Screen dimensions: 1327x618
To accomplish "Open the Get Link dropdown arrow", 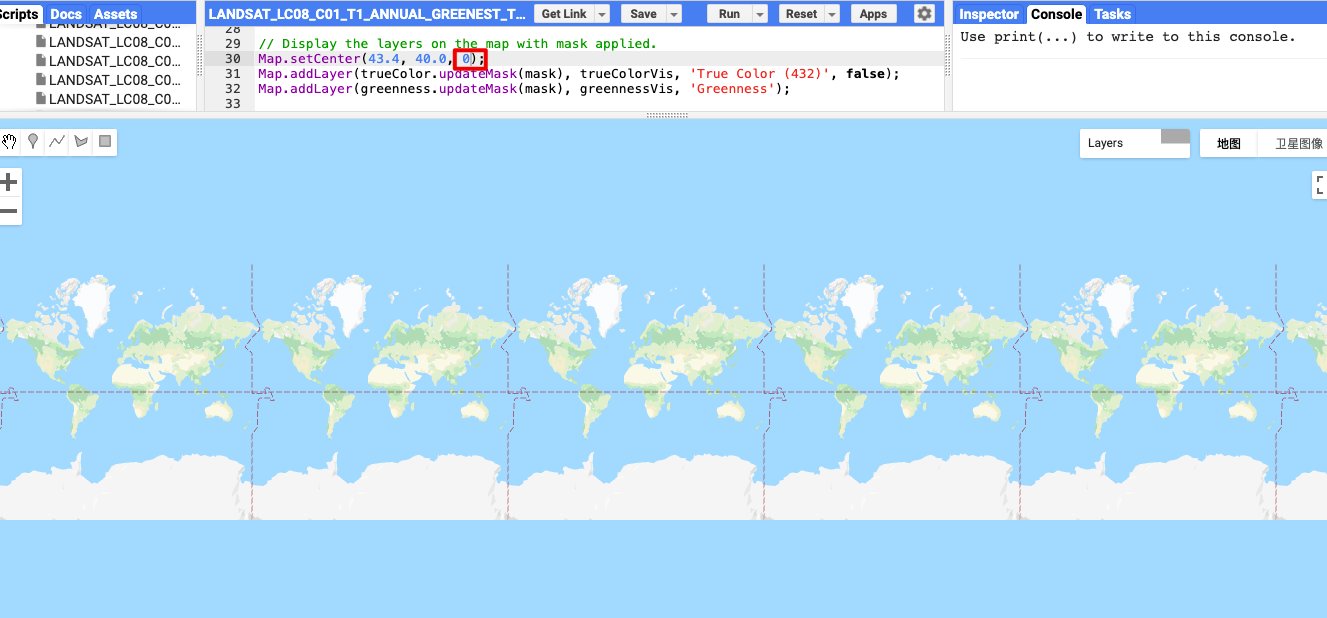I will 601,14.
